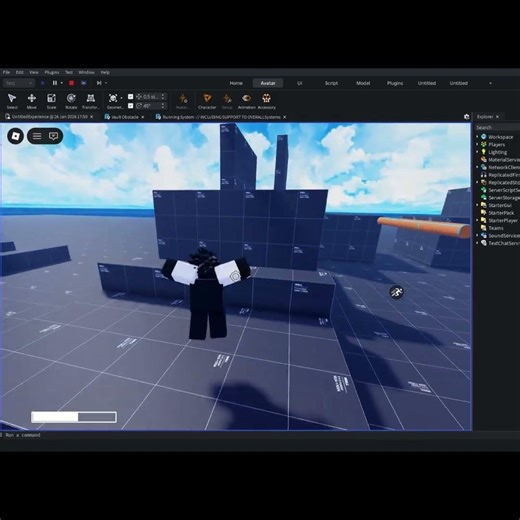Open the Plugins menu in menu bar
The image size is (520, 520).
point(52,72)
